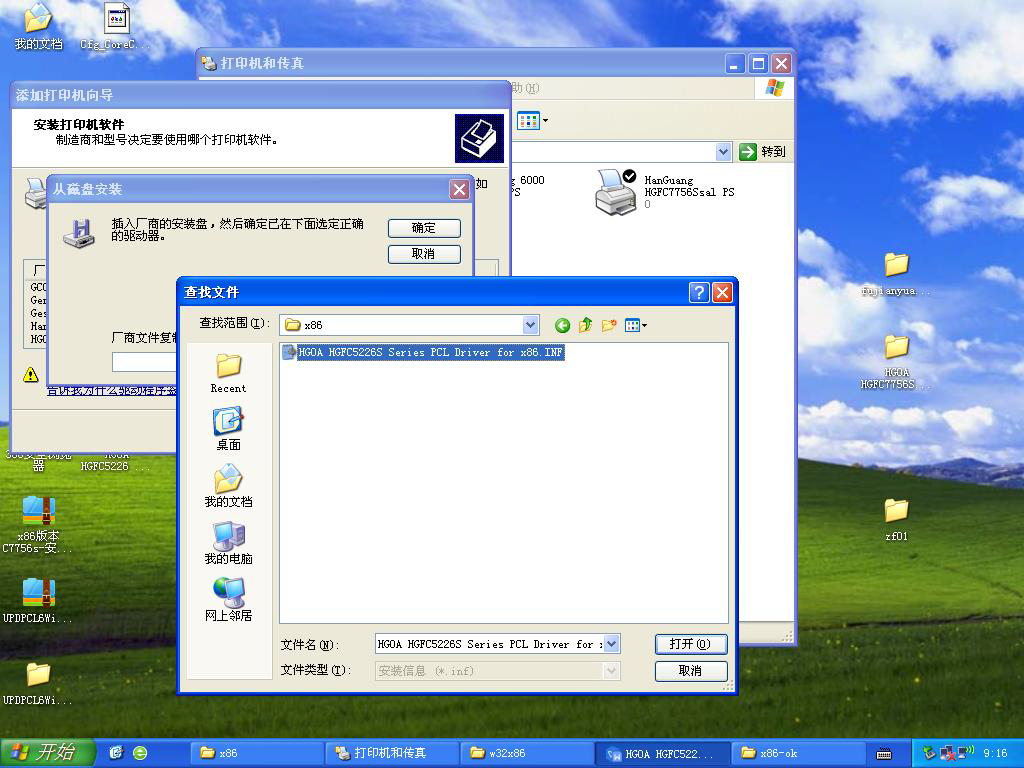1024x768 pixels.
Task: Create a new folder in the file dialog
Action: click(x=609, y=325)
